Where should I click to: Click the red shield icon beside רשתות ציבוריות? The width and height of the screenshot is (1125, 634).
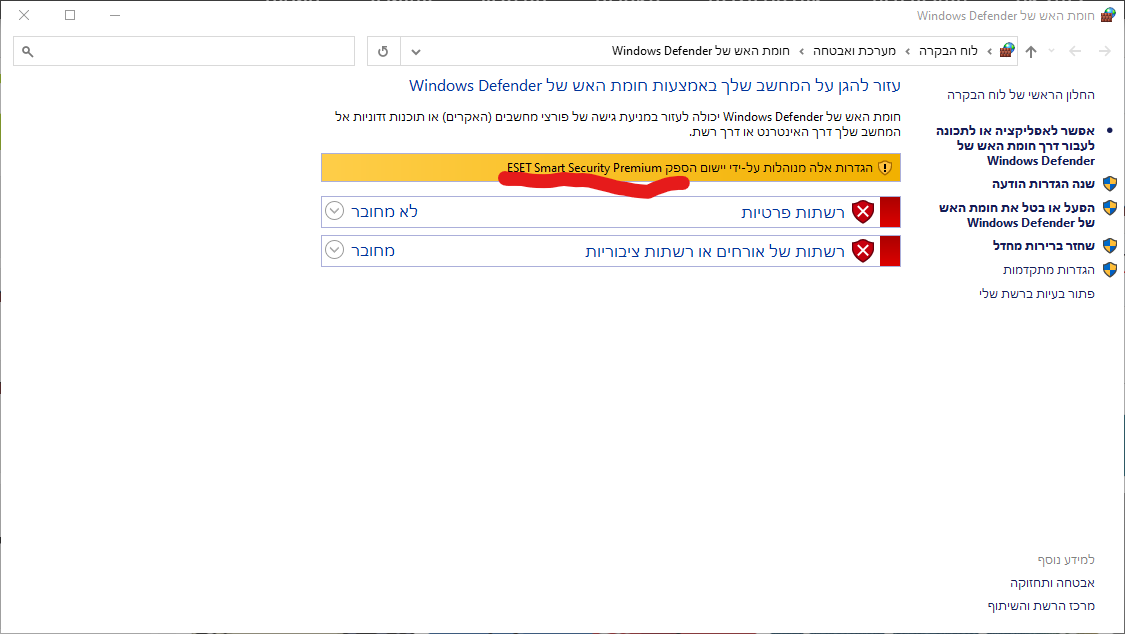(x=862, y=251)
